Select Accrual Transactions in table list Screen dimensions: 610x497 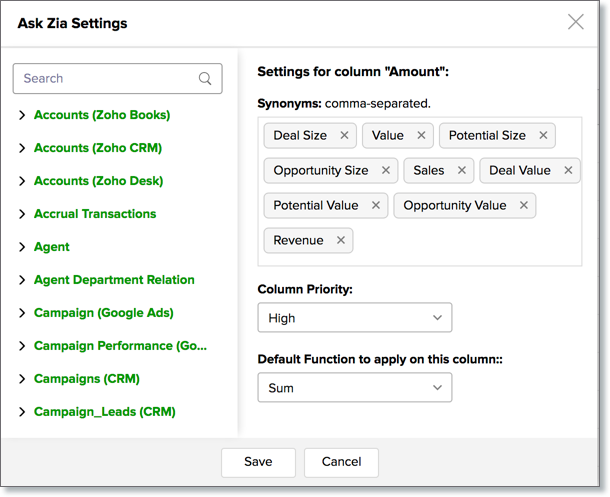[x=95, y=214]
